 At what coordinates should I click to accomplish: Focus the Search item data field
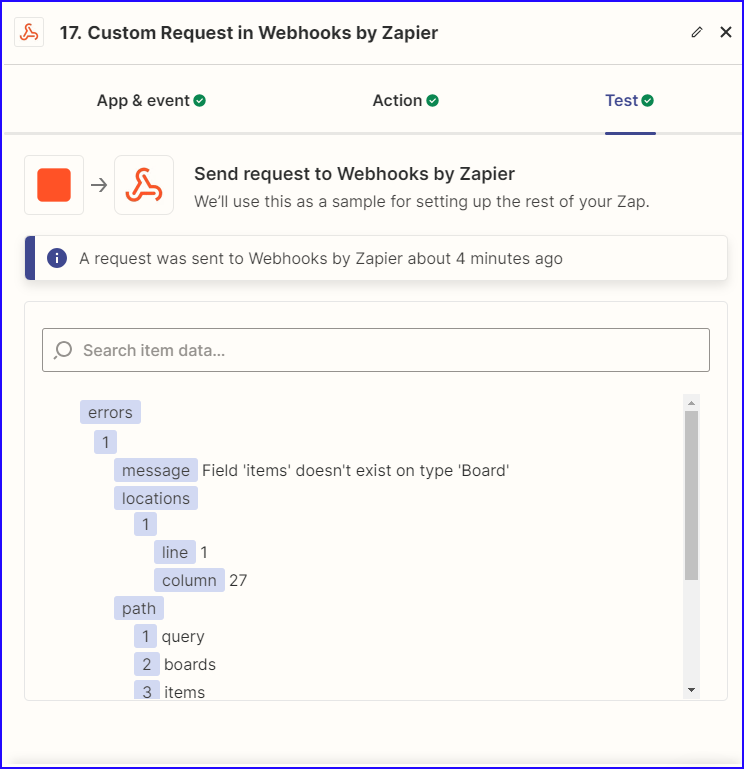coord(376,350)
